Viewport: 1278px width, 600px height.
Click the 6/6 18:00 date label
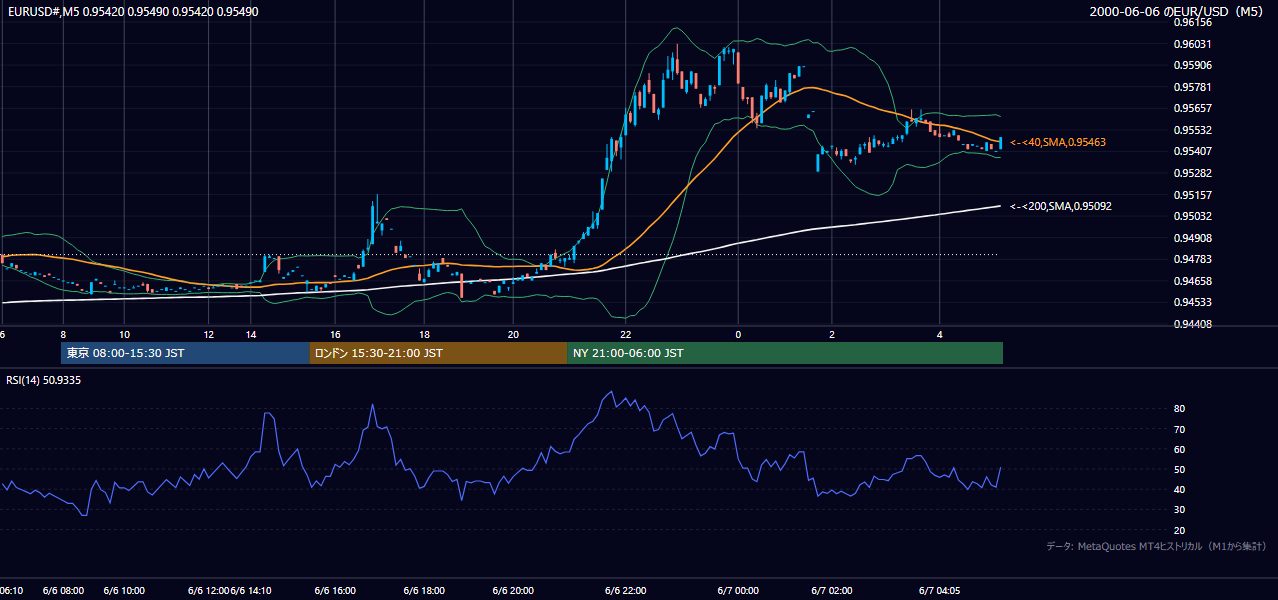(x=424, y=591)
